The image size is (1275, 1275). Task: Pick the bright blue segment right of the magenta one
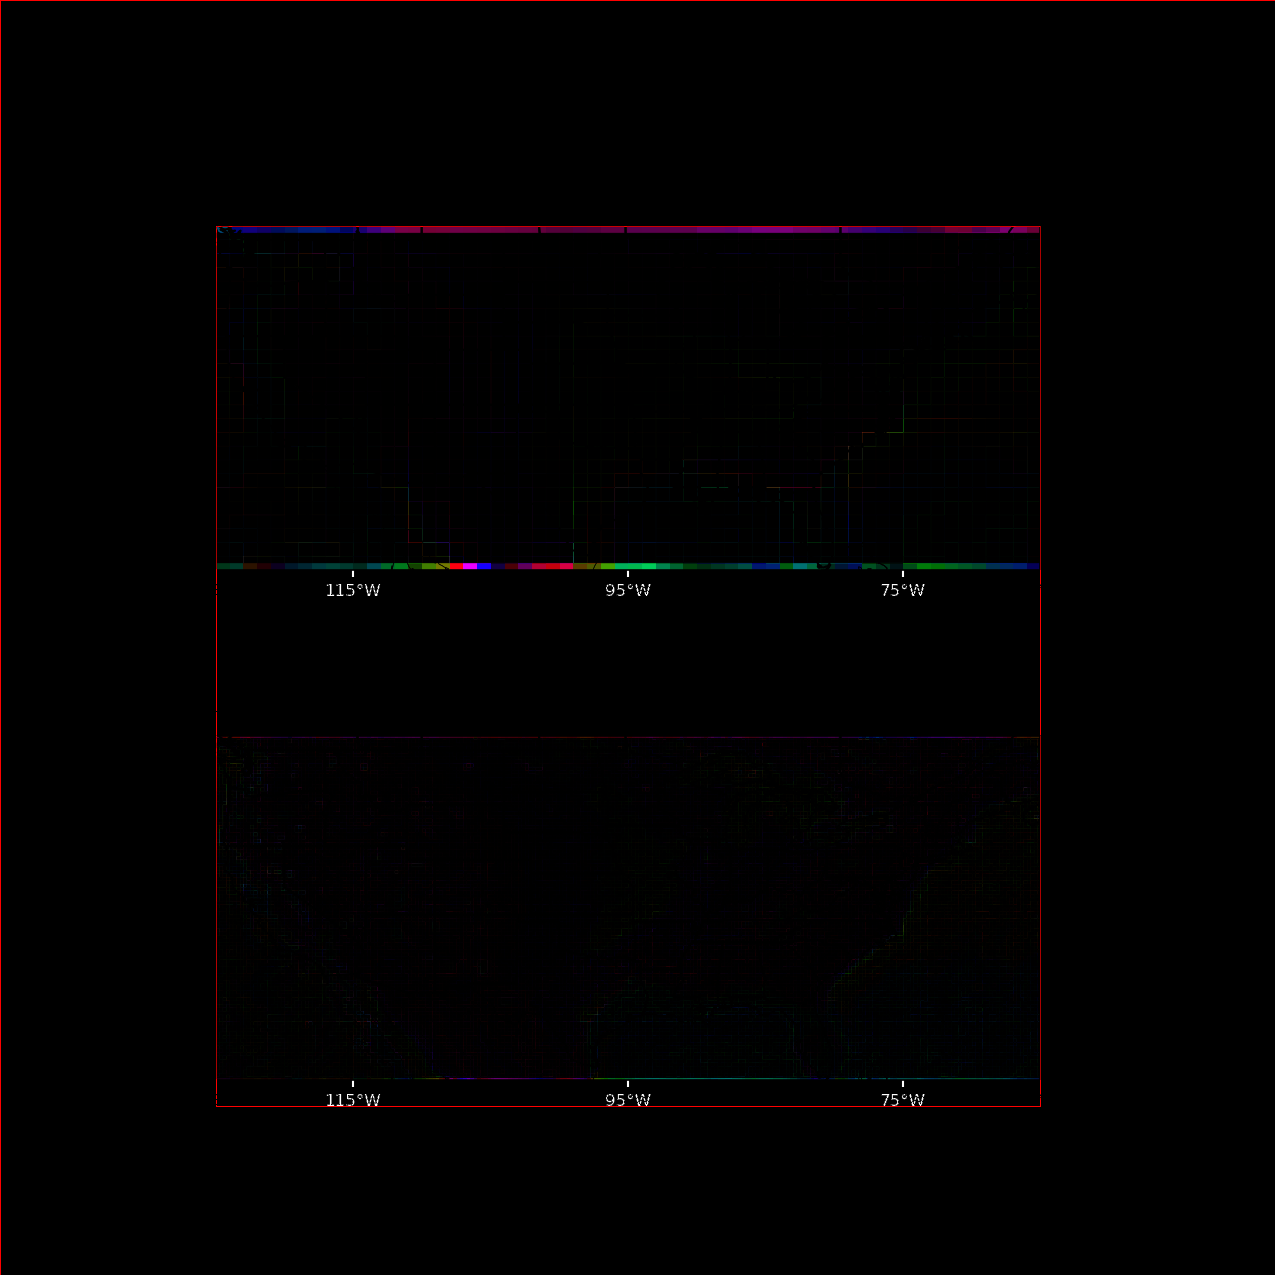coord(484,566)
